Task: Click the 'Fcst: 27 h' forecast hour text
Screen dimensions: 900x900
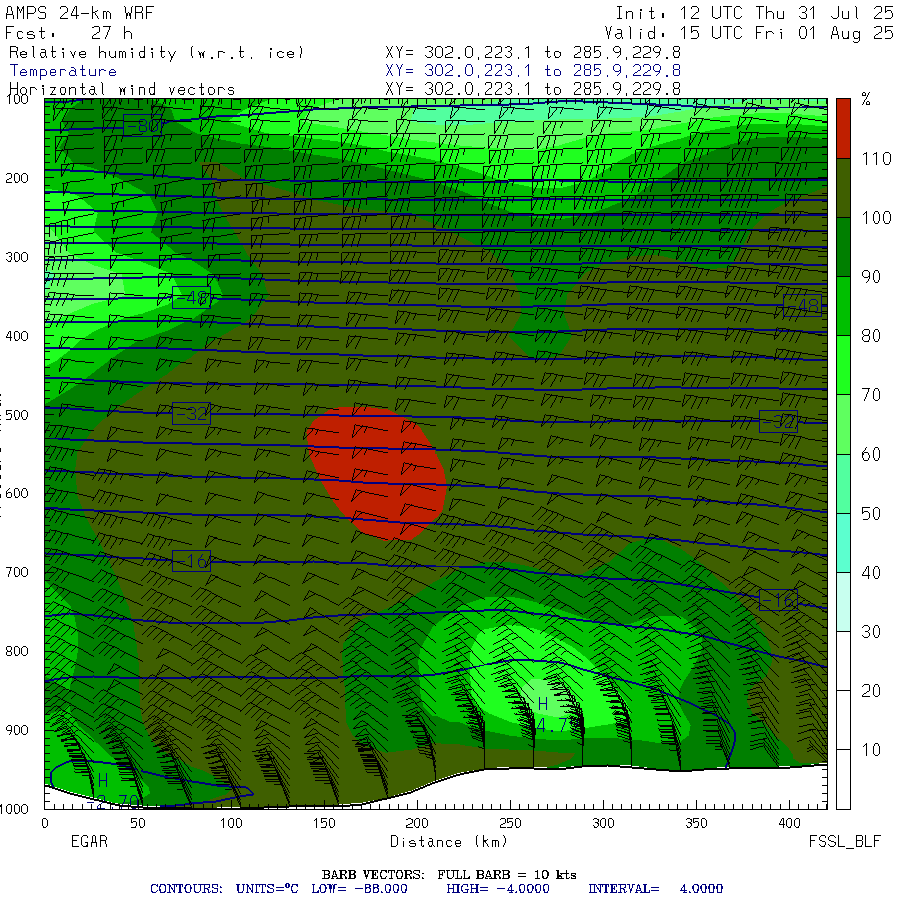Action: point(68,33)
